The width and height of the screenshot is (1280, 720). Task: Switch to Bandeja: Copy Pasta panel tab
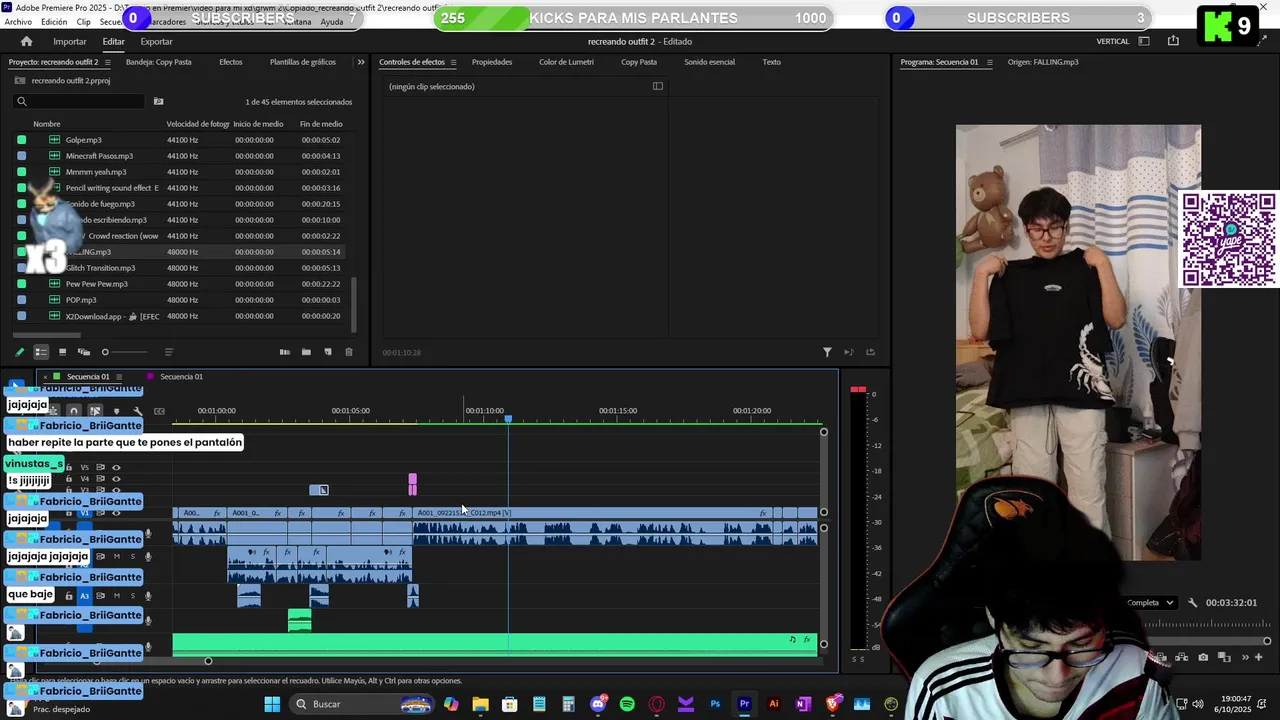(158, 62)
